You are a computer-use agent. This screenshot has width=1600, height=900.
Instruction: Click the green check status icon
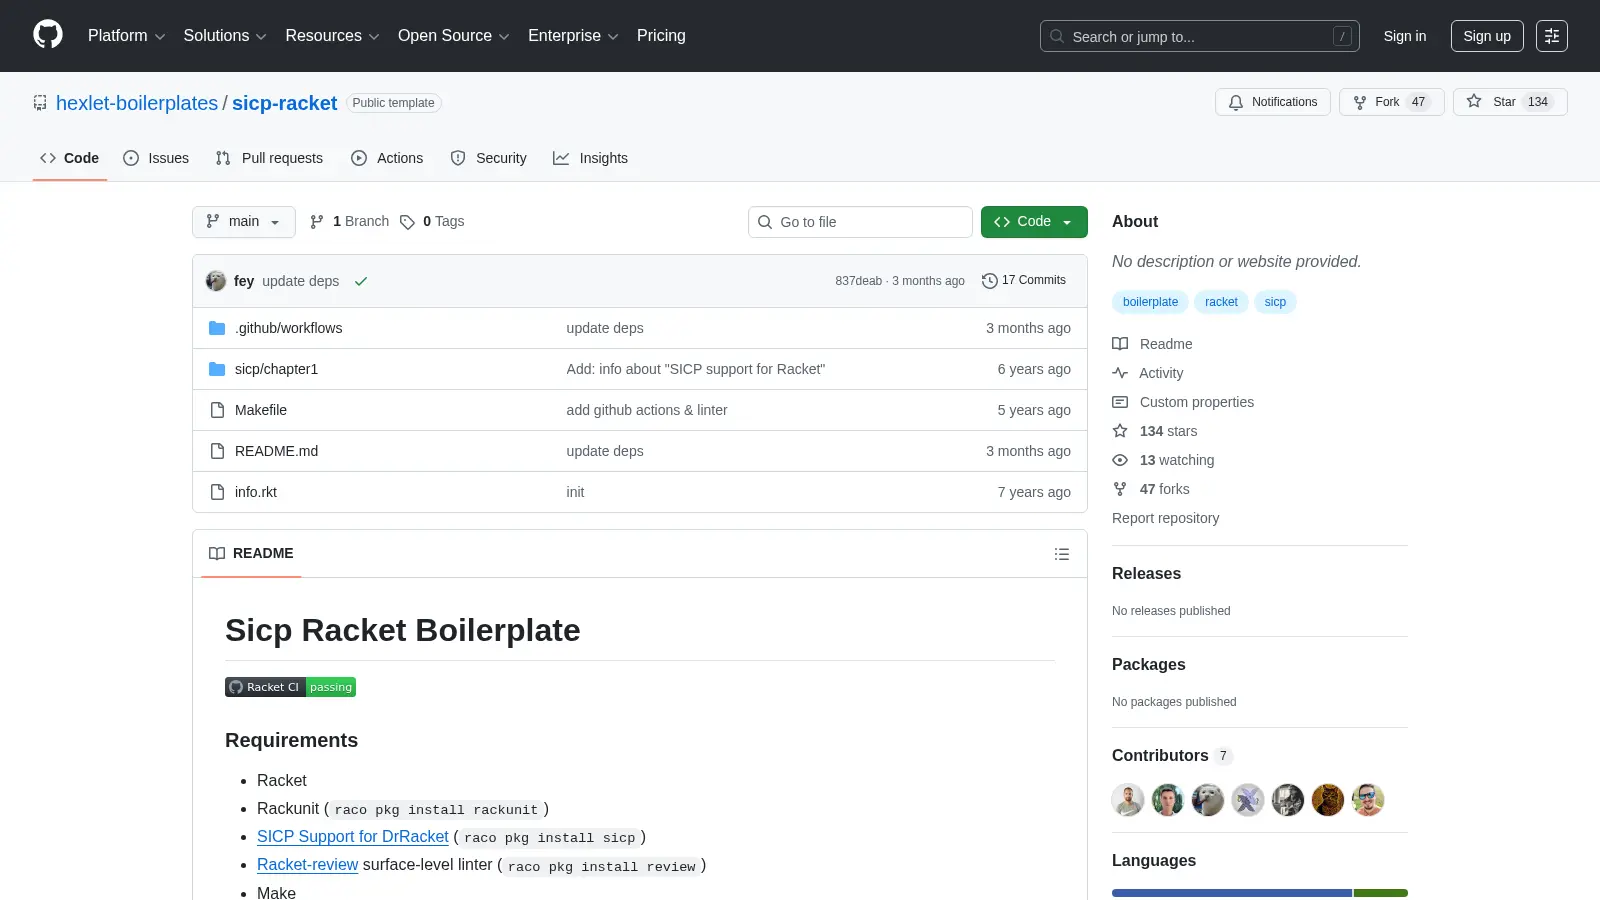[361, 281]
